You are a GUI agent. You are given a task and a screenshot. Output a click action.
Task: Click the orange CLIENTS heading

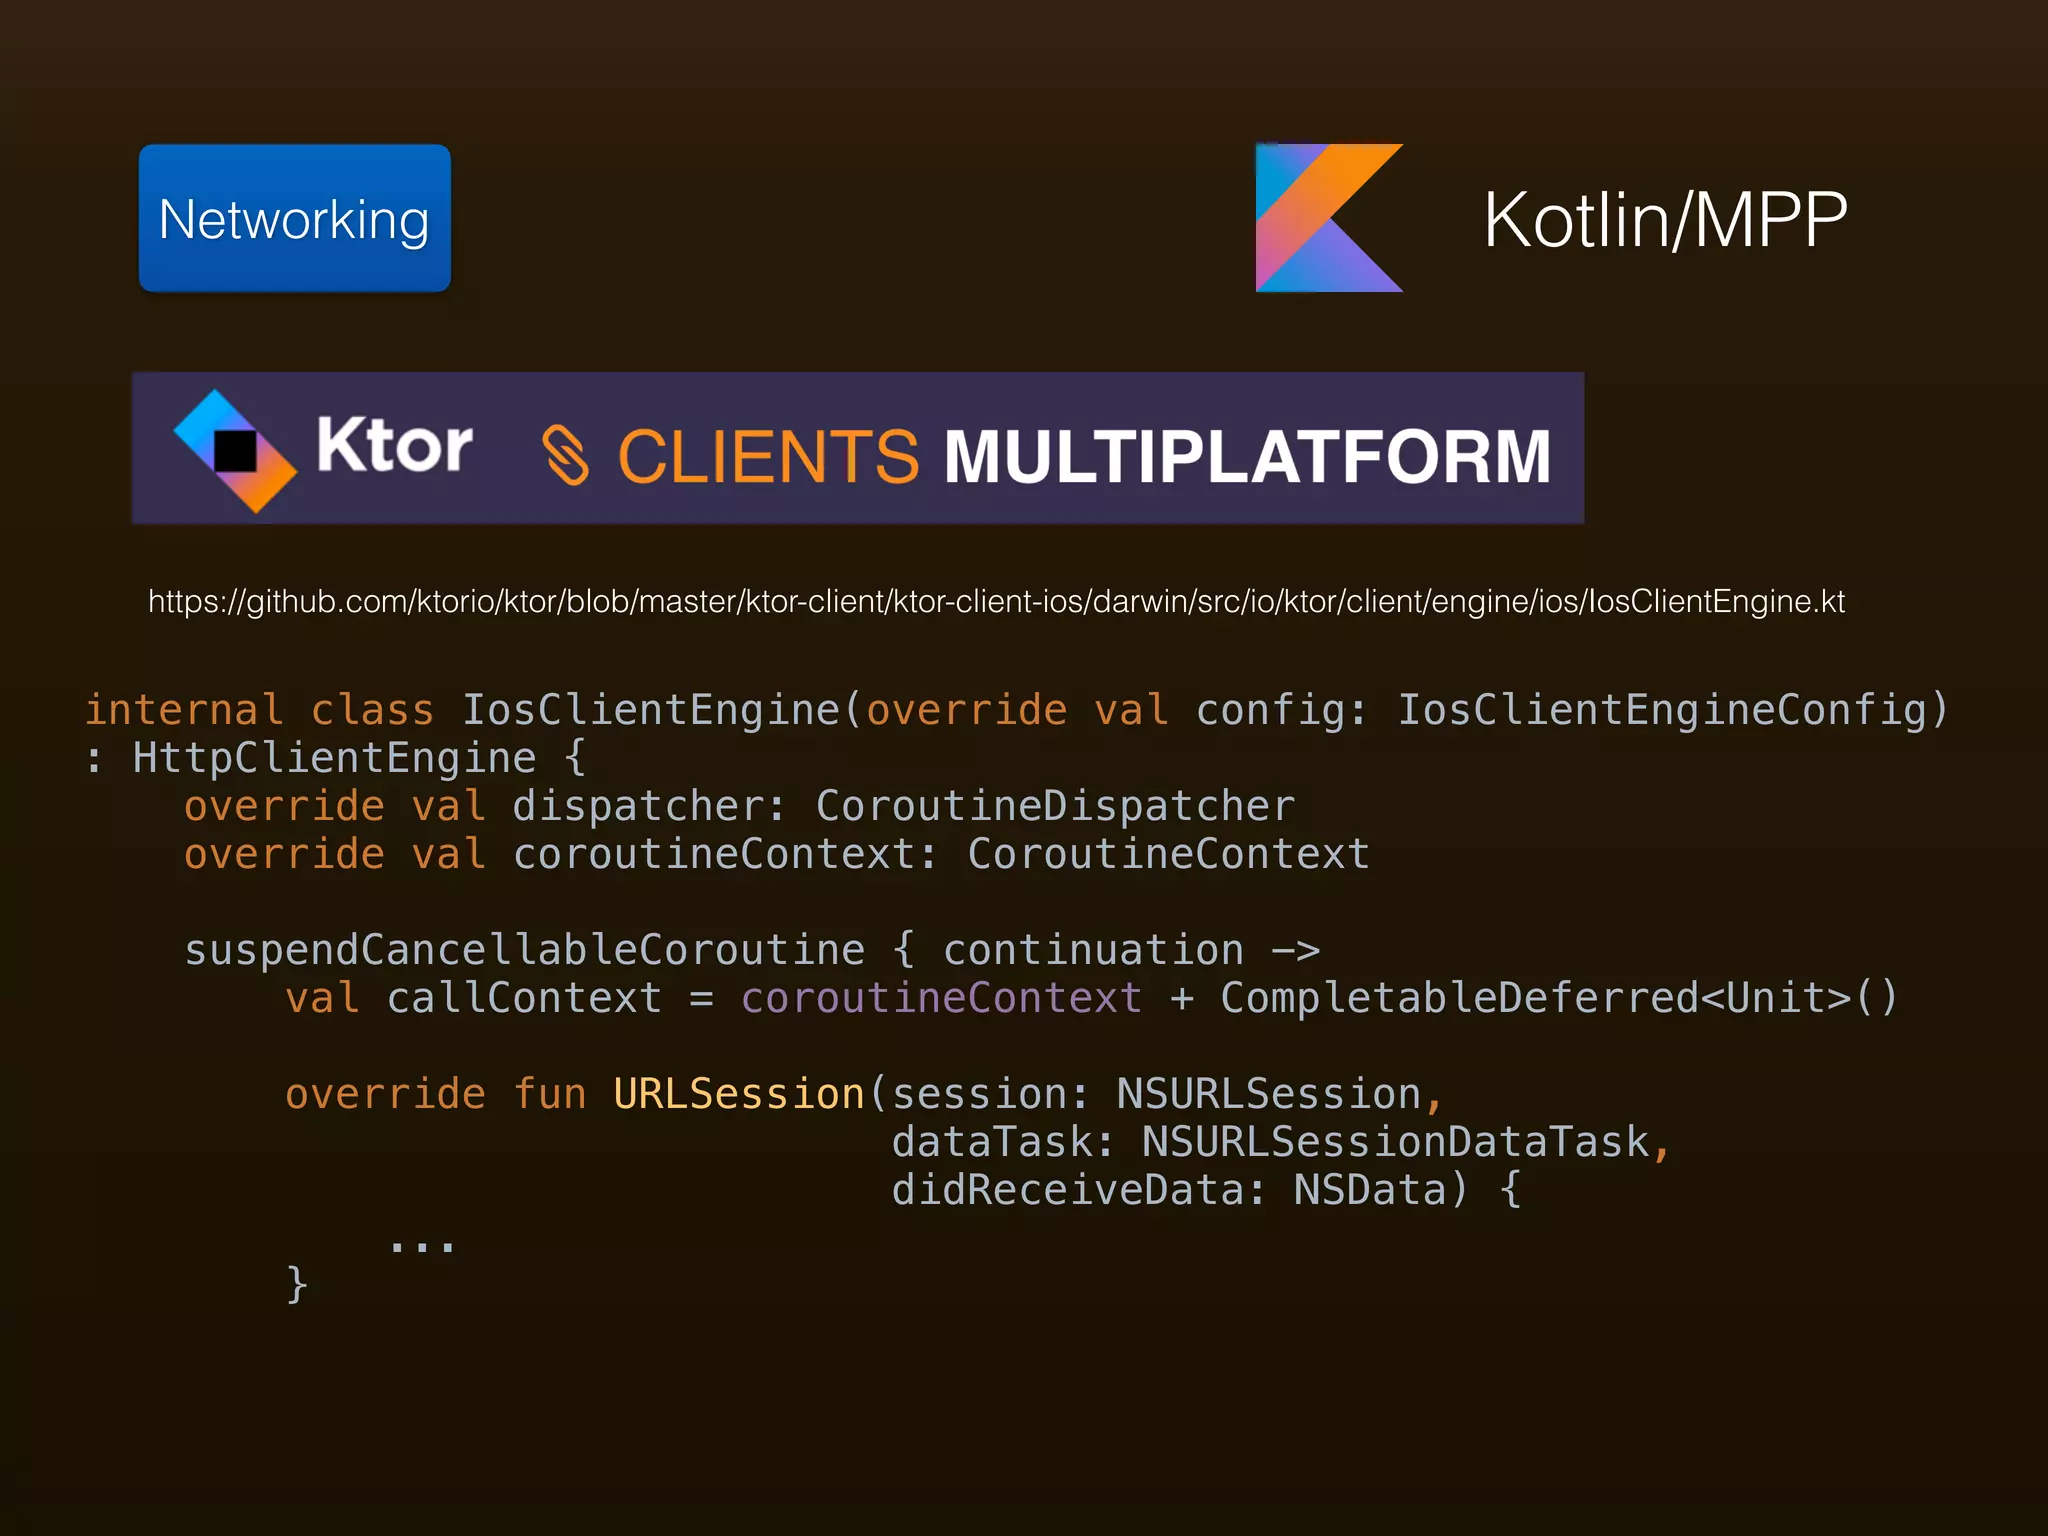[x=767, y=457]
